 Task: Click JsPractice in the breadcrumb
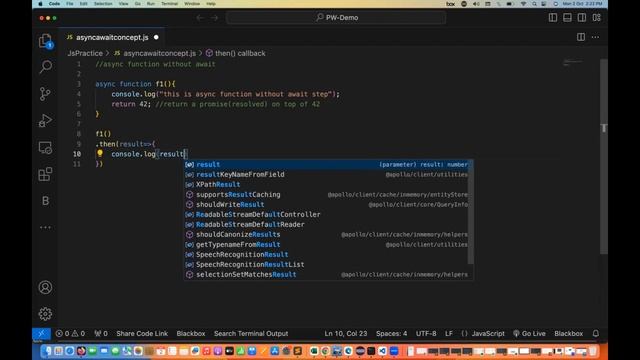click(85, 53)
